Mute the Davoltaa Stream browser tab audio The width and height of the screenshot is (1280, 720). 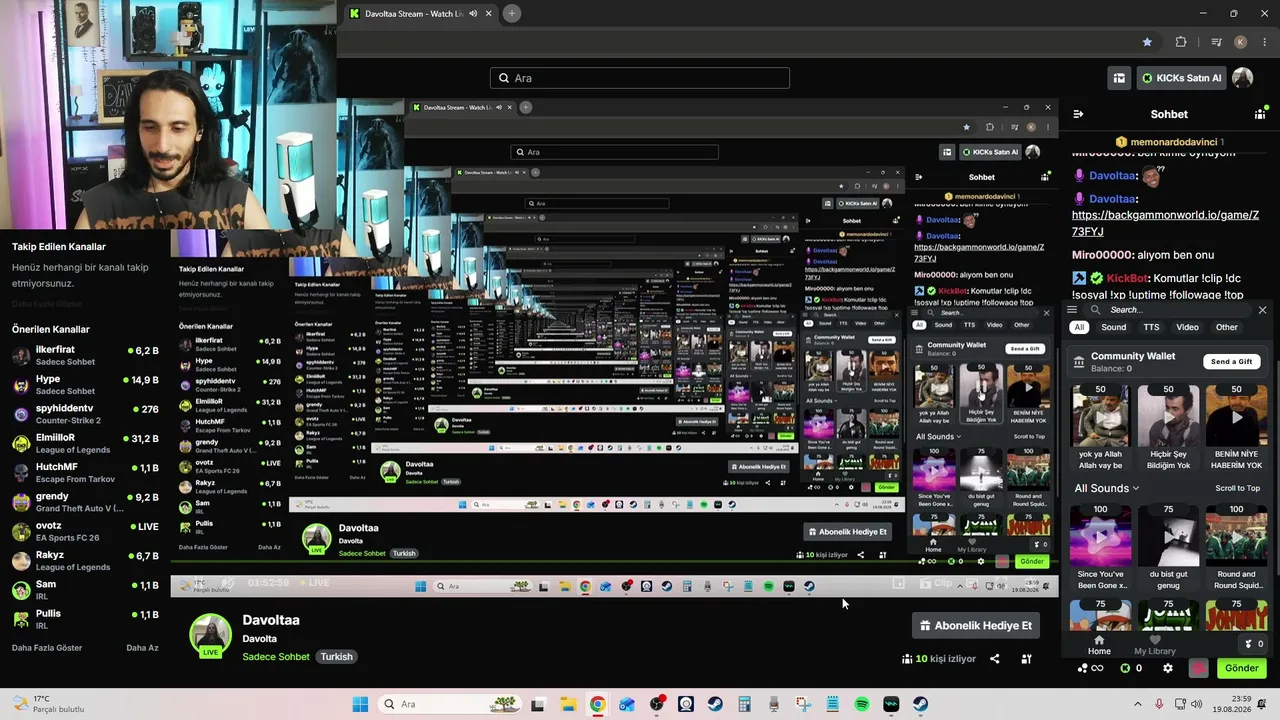point(473,14)
